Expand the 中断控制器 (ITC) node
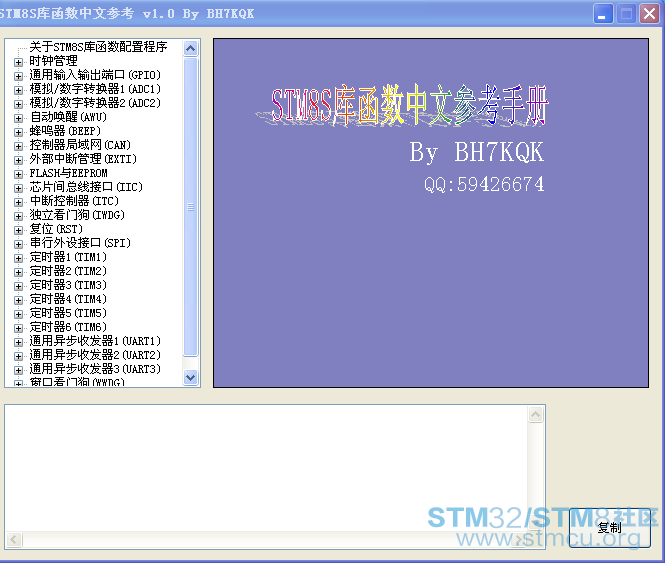The width and height of the screenshot is (665, 563). point(18,202)
